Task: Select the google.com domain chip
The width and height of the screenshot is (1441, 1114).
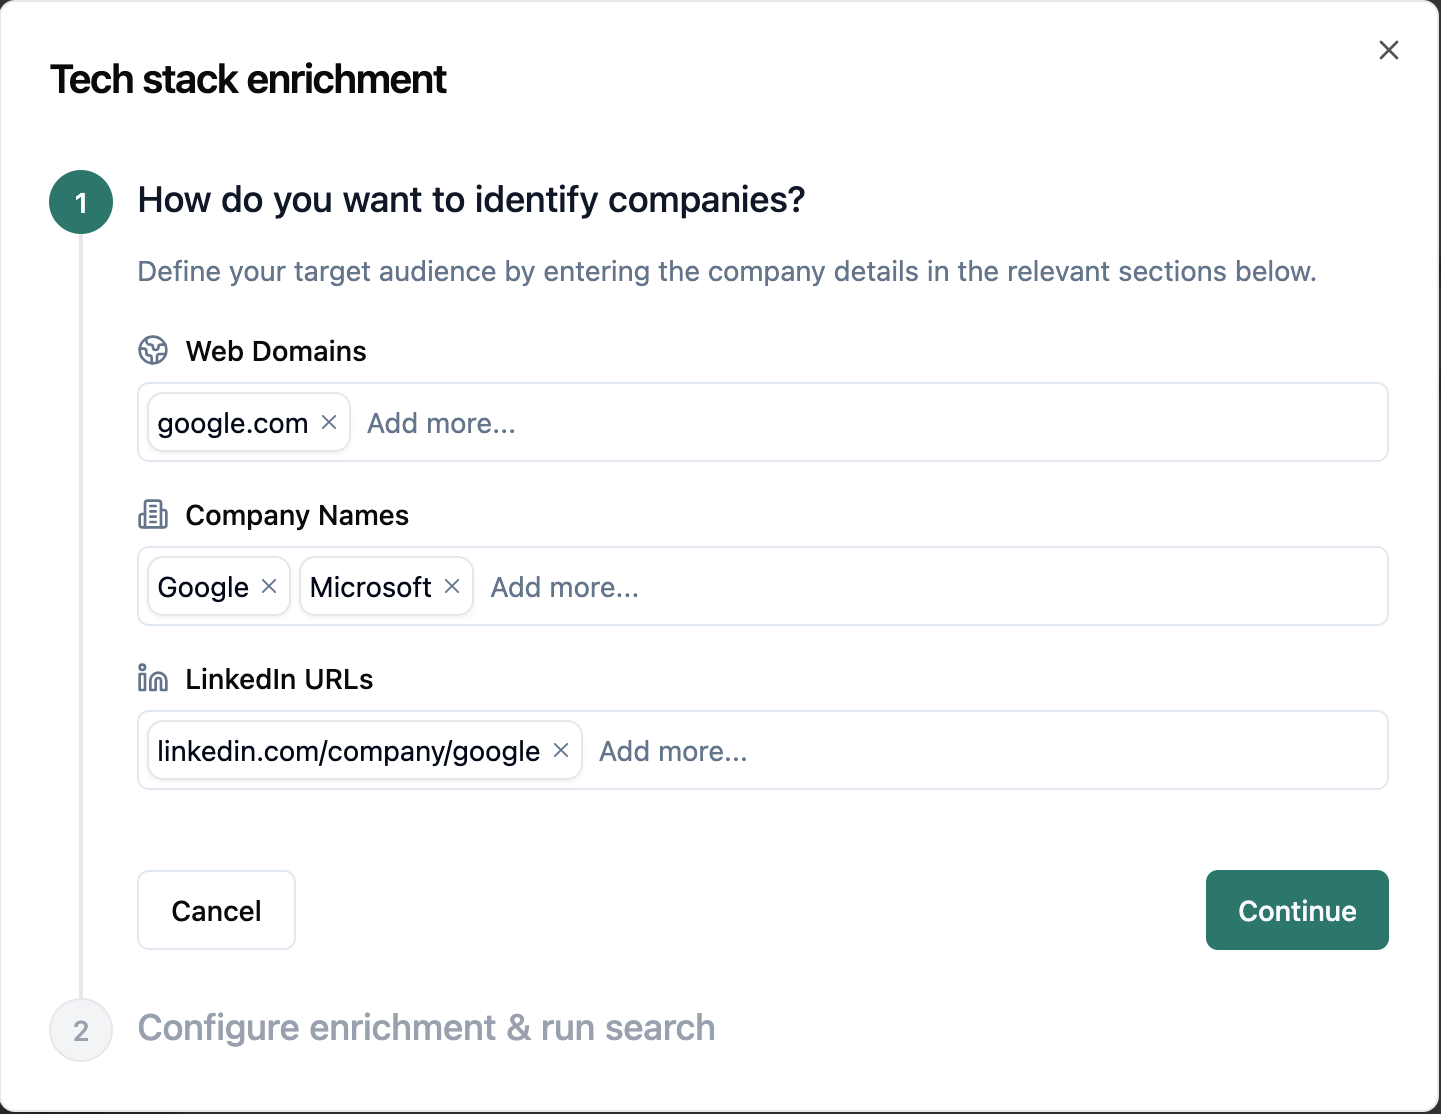Action: 233,423
